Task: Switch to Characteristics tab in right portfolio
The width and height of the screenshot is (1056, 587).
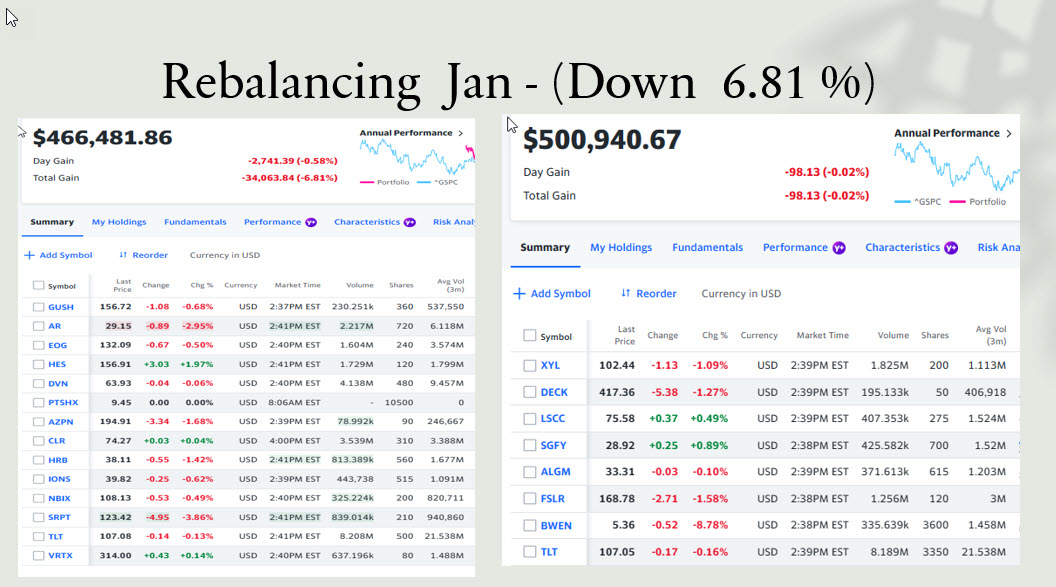Action: pyautogui.click(x=902, y=248)
